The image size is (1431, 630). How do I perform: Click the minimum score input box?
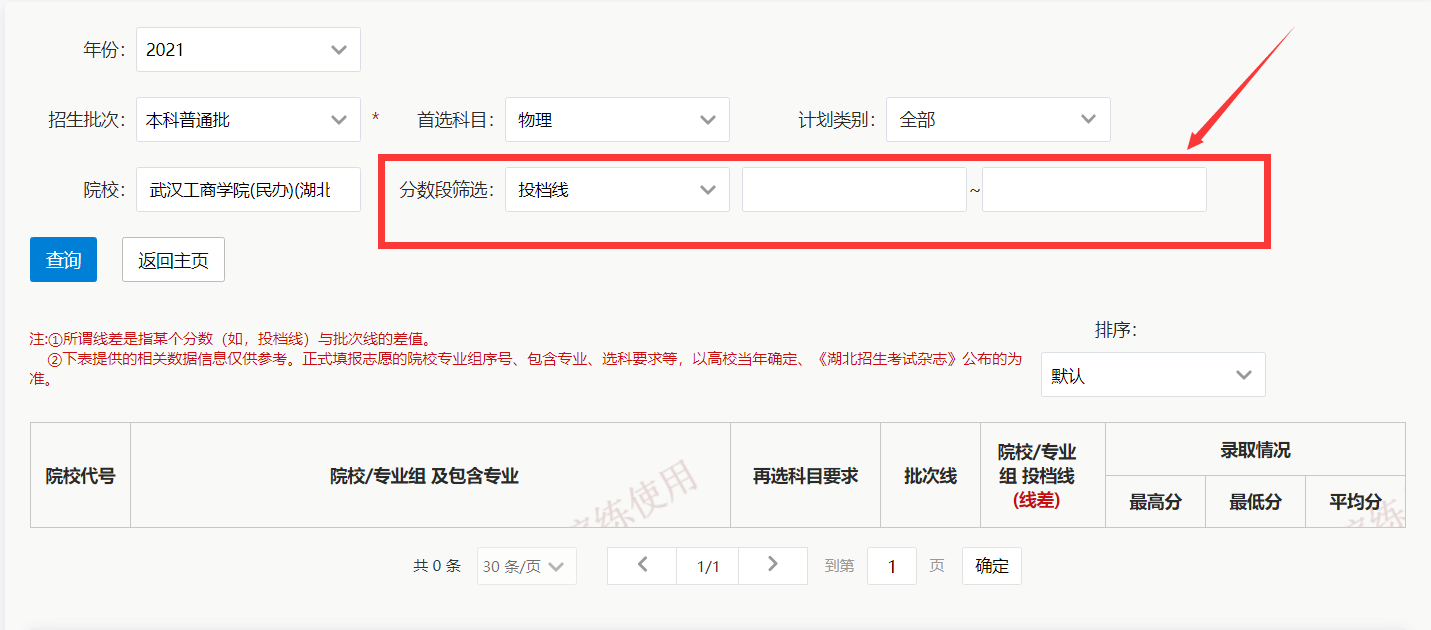click(854, 189)
